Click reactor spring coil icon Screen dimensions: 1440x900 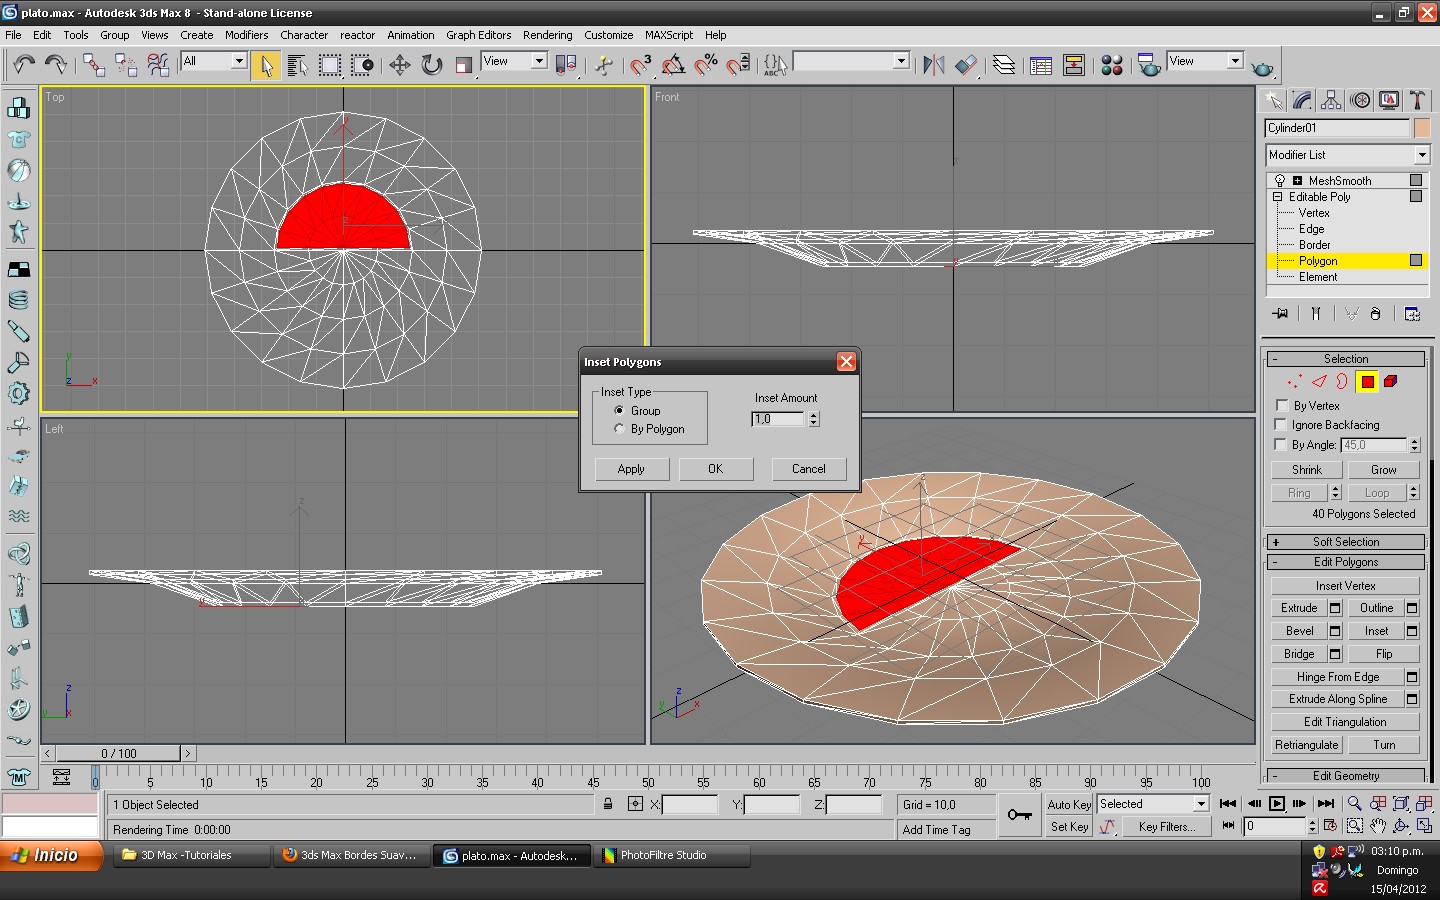[x=18, y=299]
